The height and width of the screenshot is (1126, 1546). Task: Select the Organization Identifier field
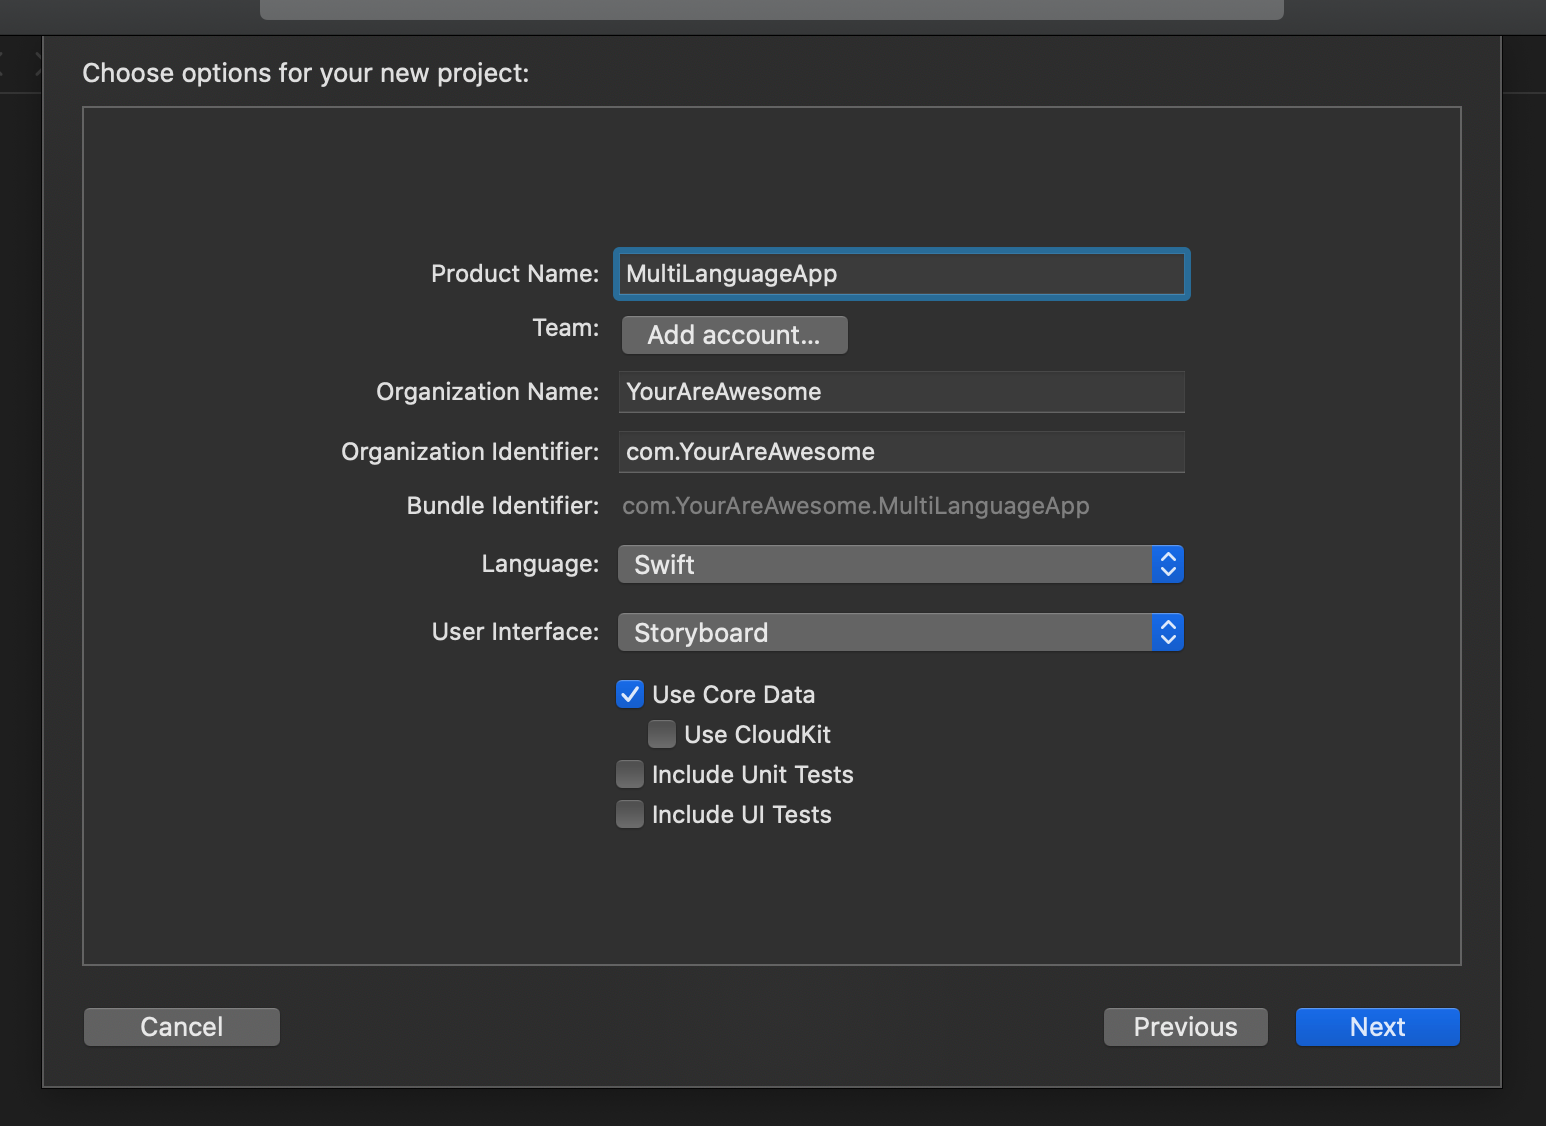click(x=901, y=452)
